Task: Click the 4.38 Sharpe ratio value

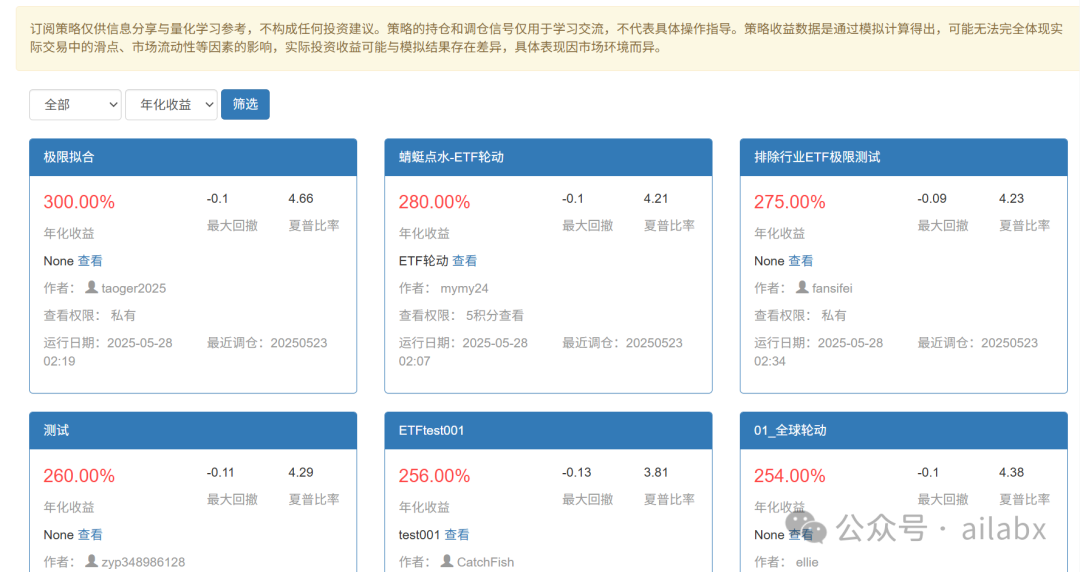Action: (x=1011, y=472)
